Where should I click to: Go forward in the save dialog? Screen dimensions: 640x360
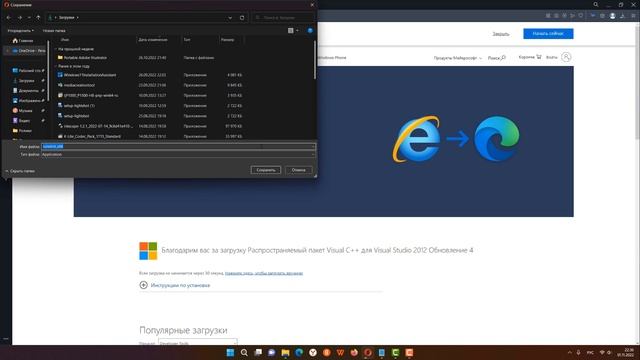click(20, 18)
